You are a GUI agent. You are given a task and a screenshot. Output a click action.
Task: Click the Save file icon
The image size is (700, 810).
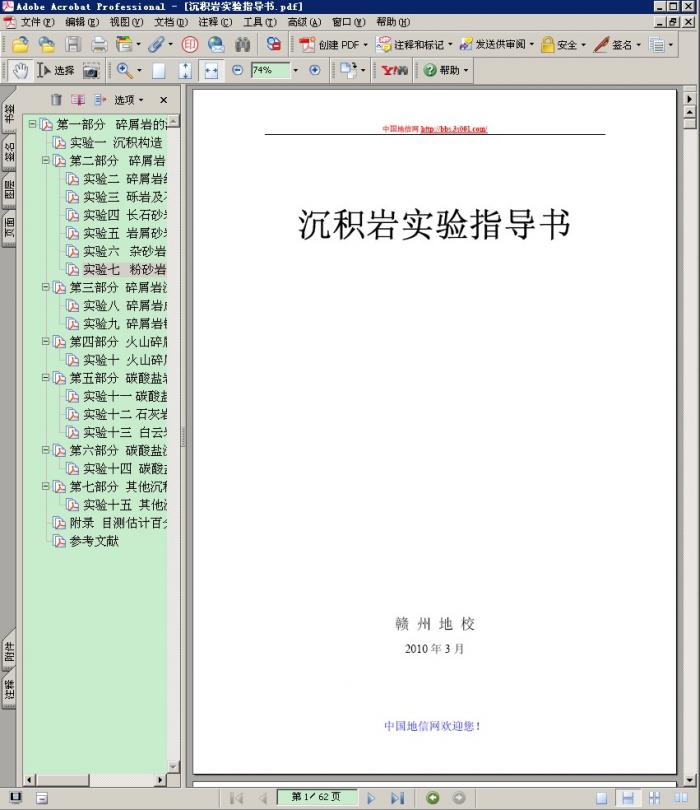[73, 45]
